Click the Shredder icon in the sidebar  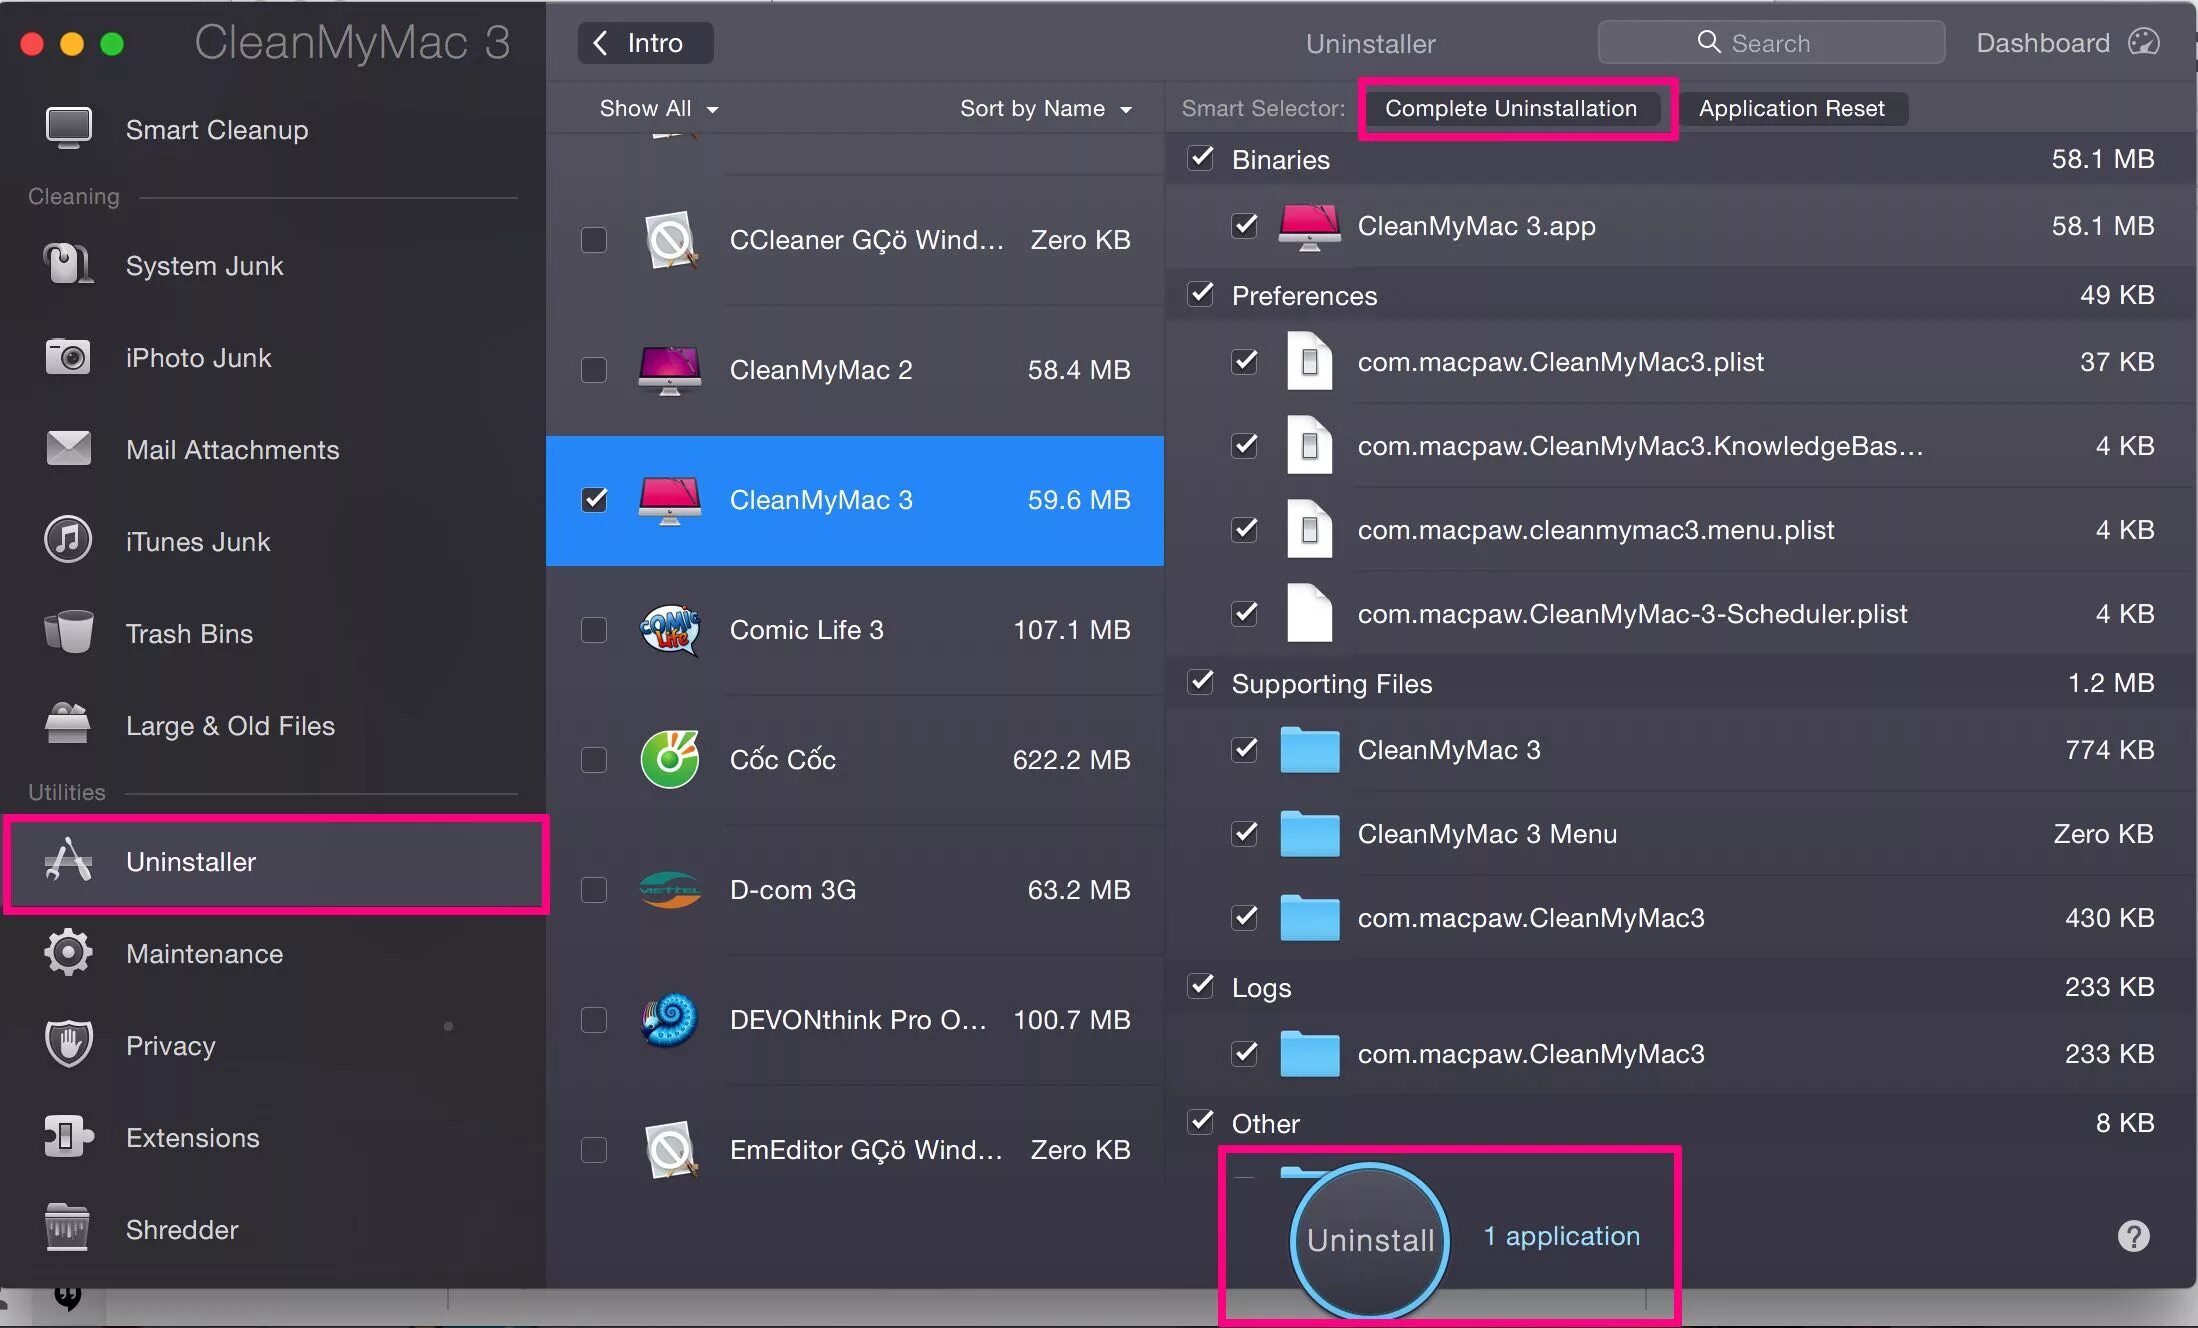coord(67,1229)
